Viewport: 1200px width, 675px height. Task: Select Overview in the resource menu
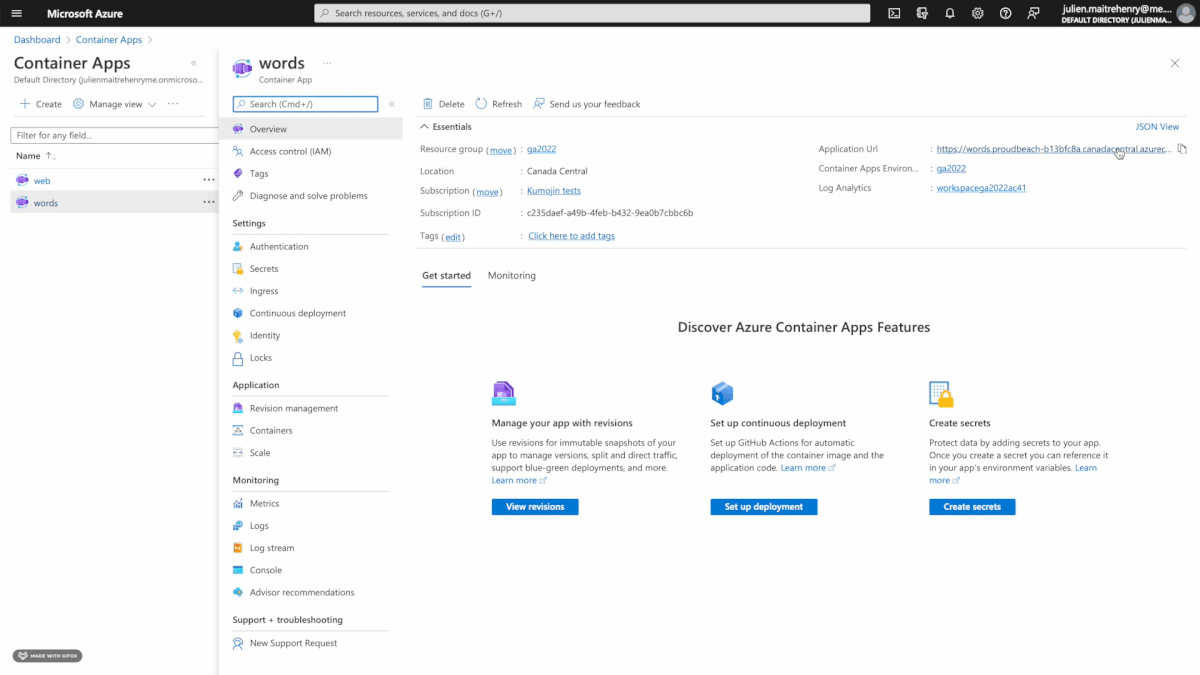tap(310, 129)
